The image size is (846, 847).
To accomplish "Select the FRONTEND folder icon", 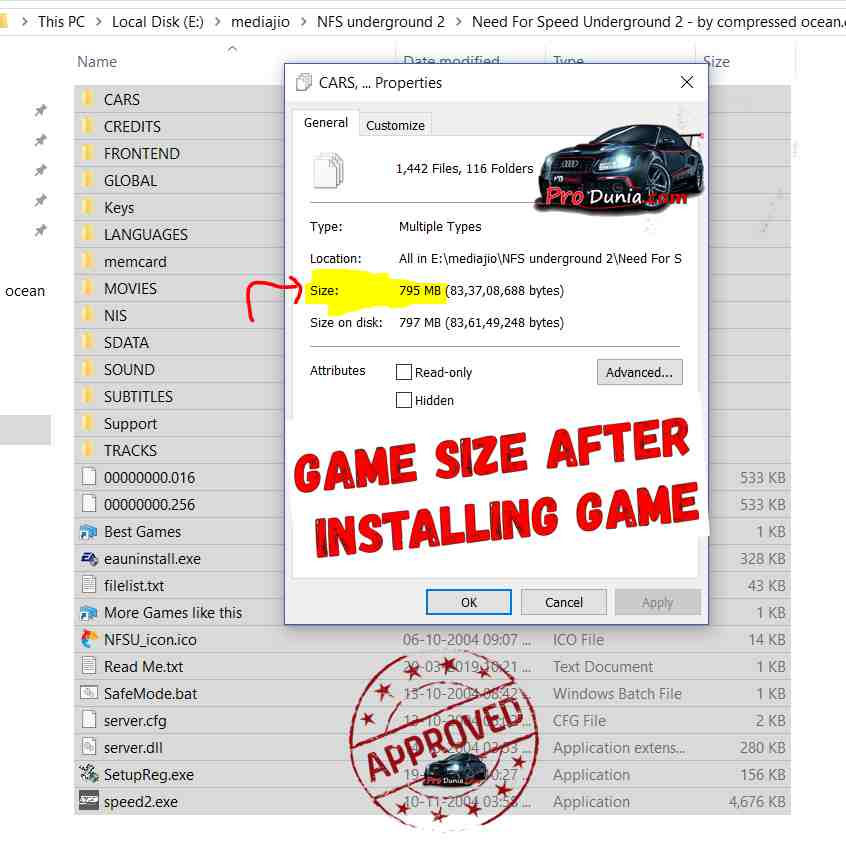I will (86, 153).
